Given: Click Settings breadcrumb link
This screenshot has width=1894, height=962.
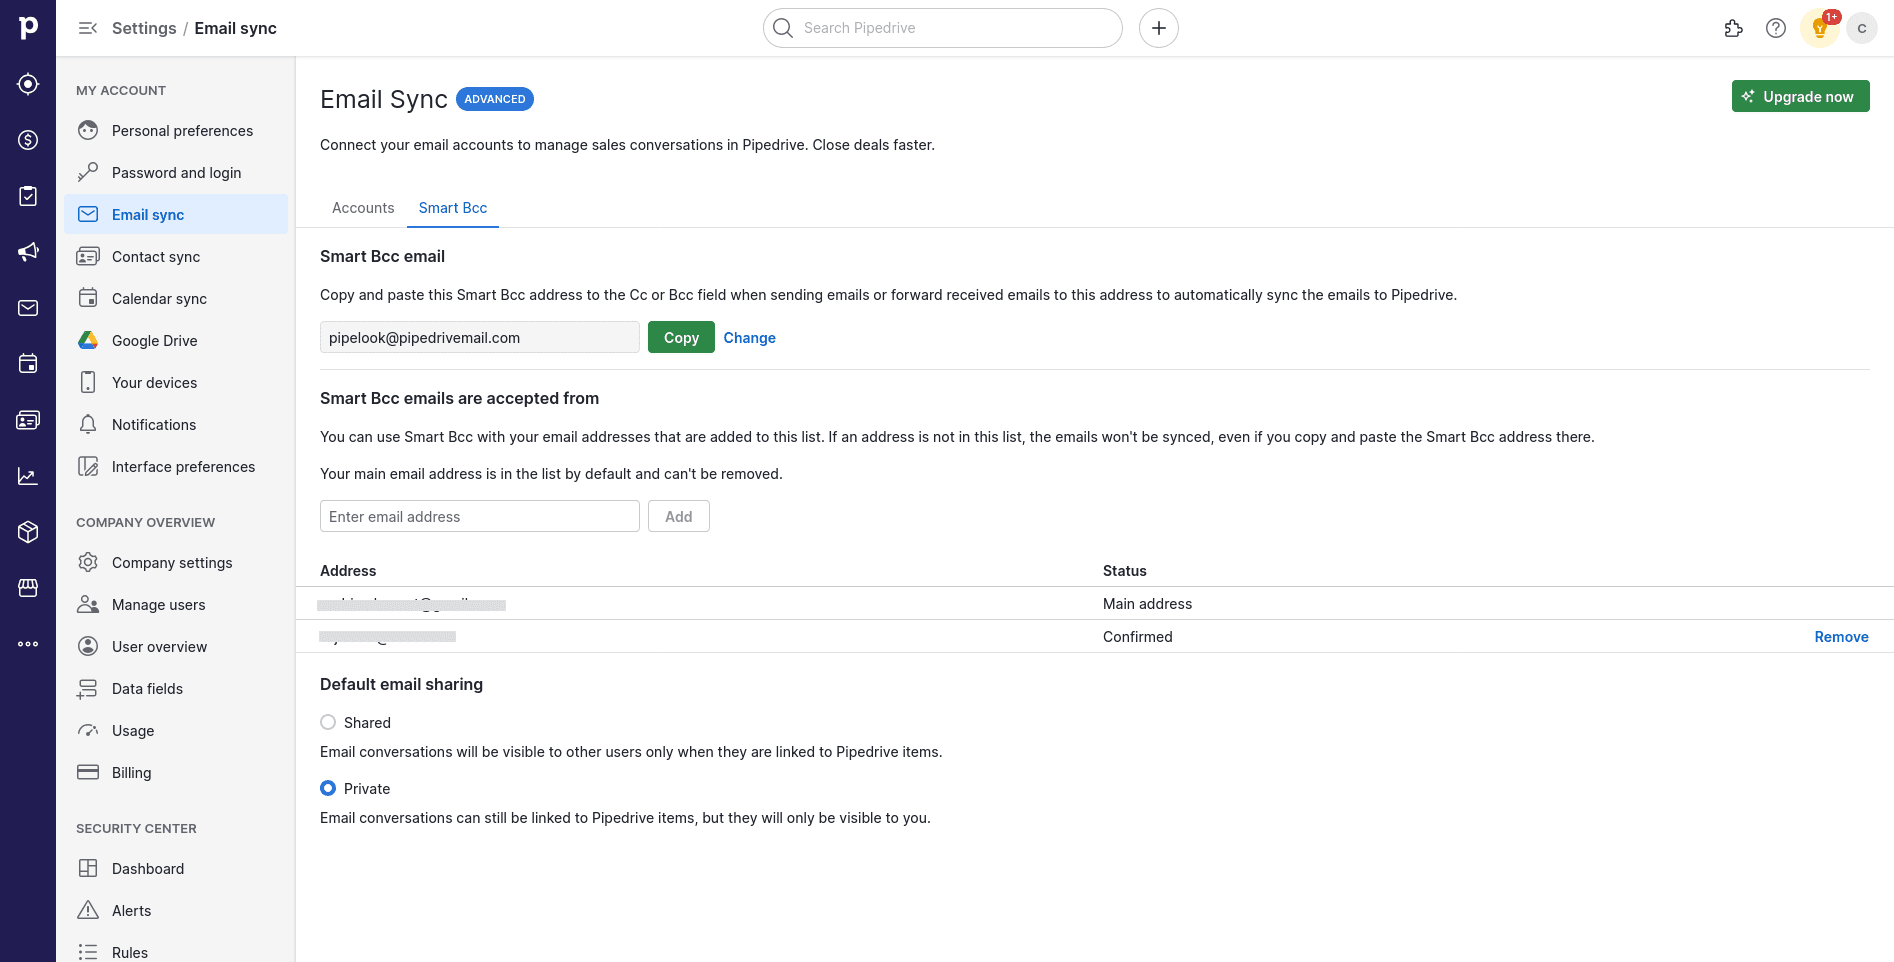Looking at the screenshot, I should tap(144, 28).
